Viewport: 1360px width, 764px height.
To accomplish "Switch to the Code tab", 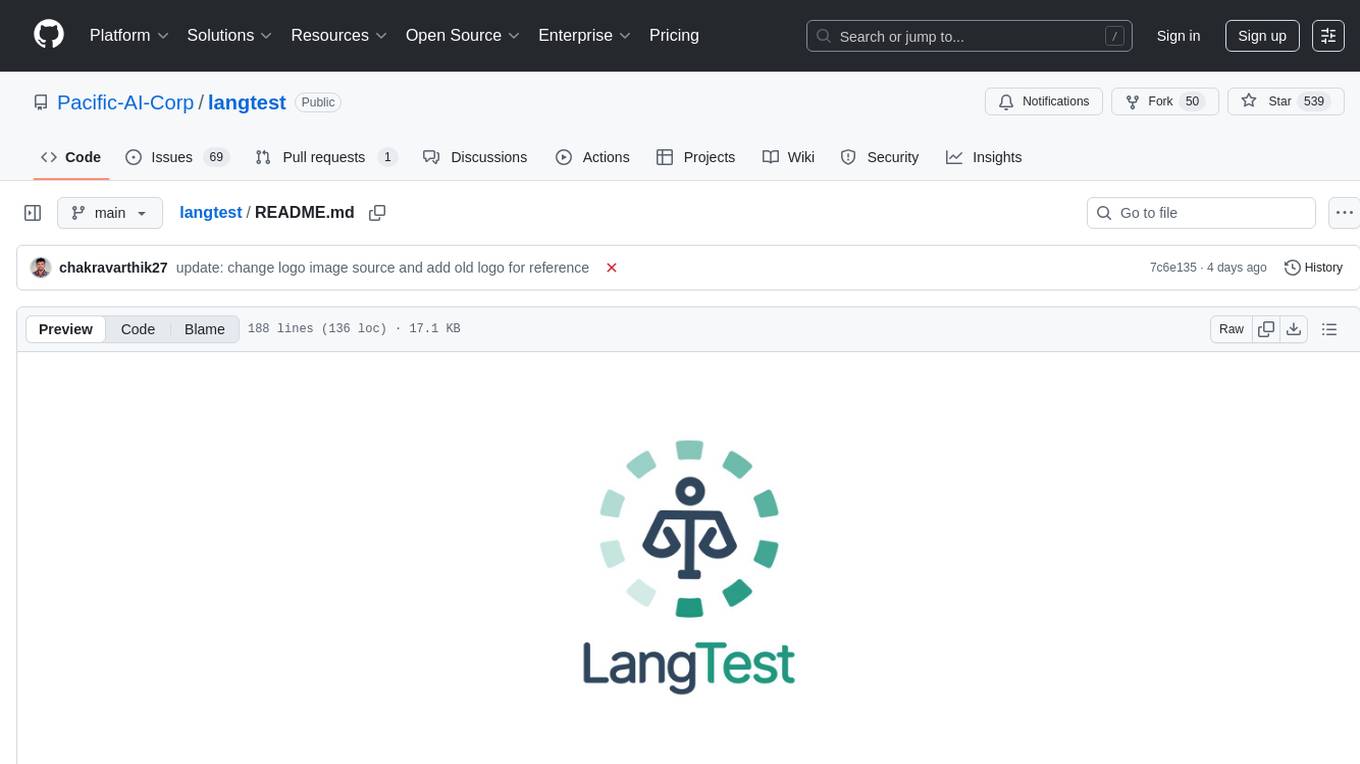I will [x=71, y=157].
